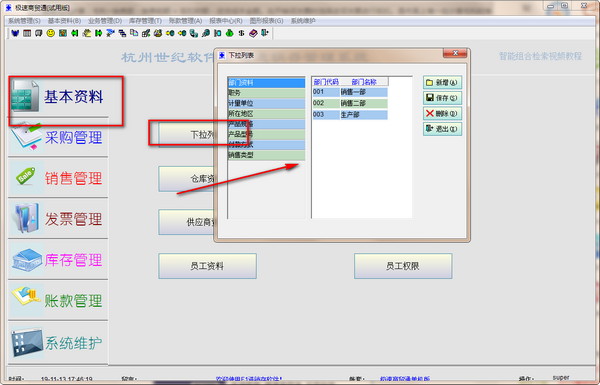Click the exit door toolbar icon

265,33
